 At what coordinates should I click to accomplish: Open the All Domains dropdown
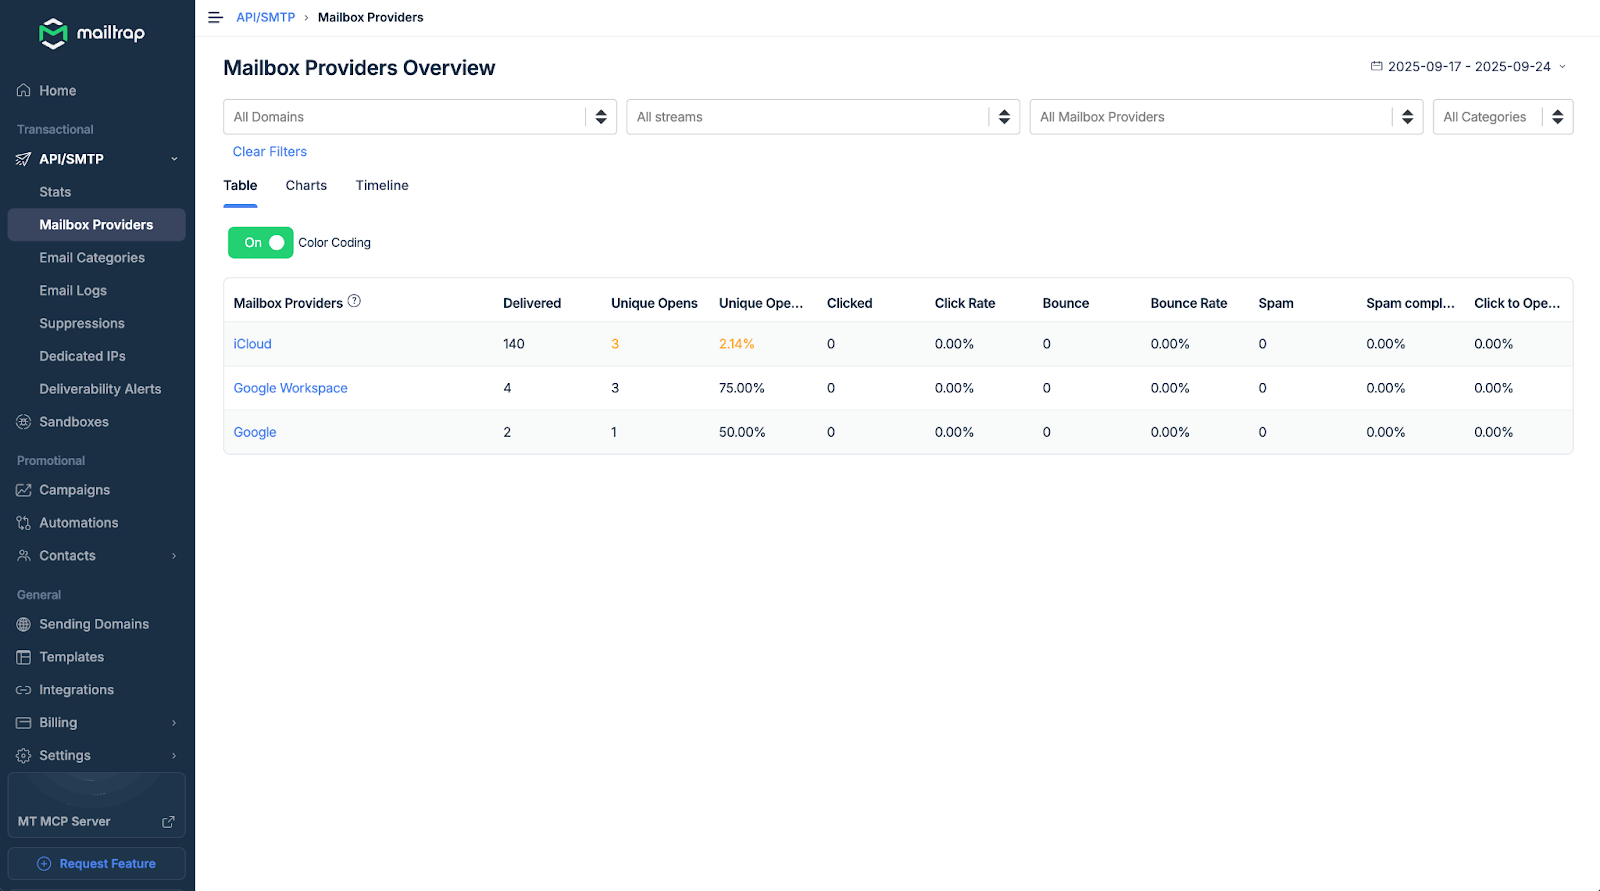pos(420,117)
